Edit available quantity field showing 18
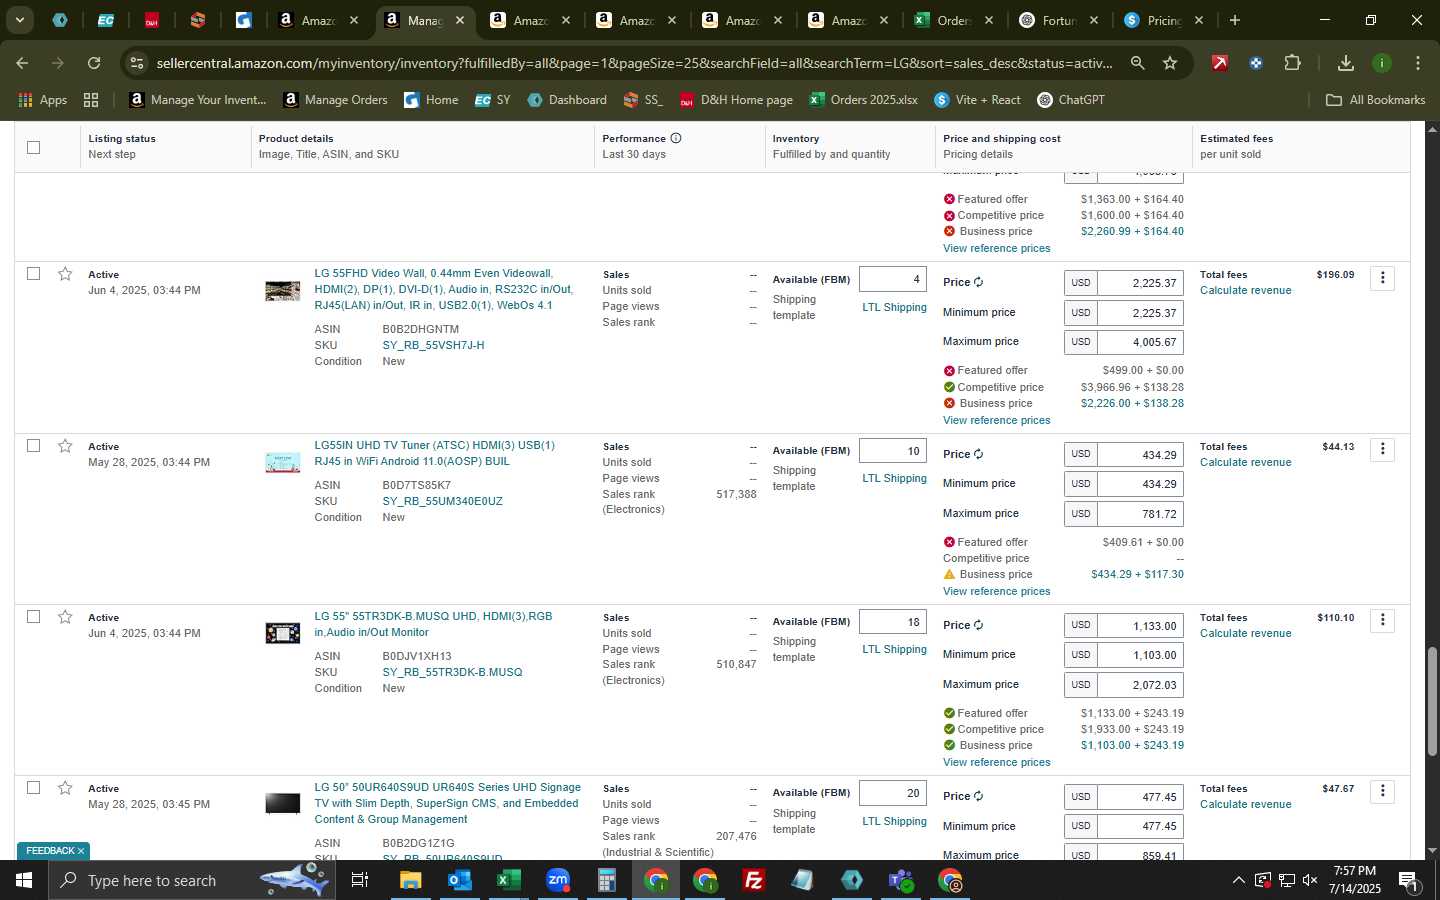1440x900 pixels. click(x=893, y=622)
